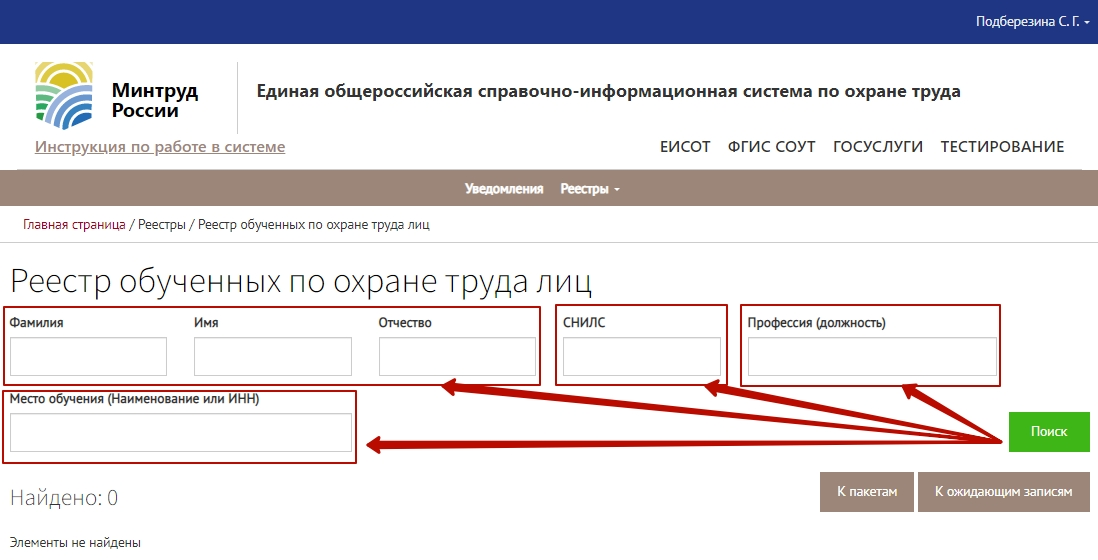Open the Инструкция по работе в системе link
Viewport: 1098px width, 560px height.
point(160,147)
